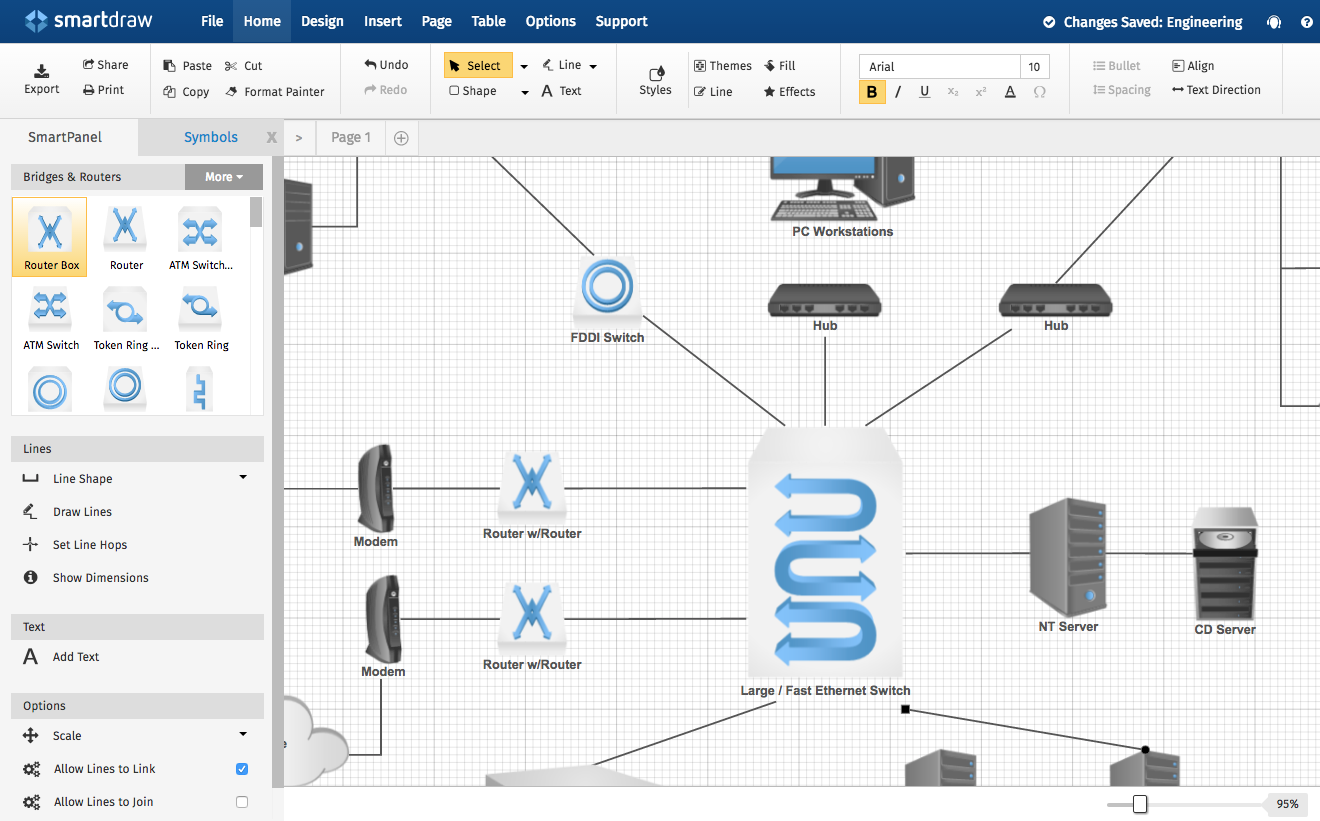Switch to the Symbols tab

(210, 138)
